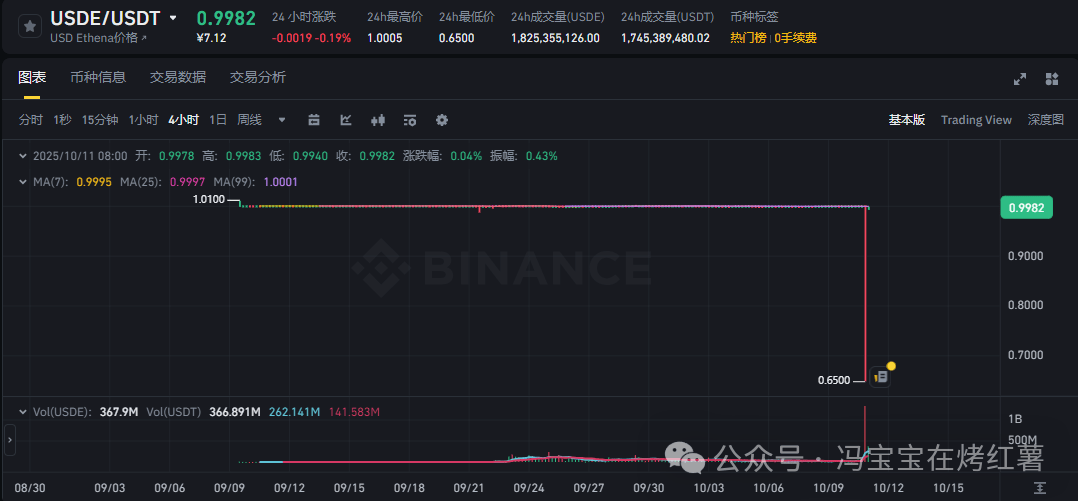
Task: Expand more time interval options
Action: tap(282, 120)
